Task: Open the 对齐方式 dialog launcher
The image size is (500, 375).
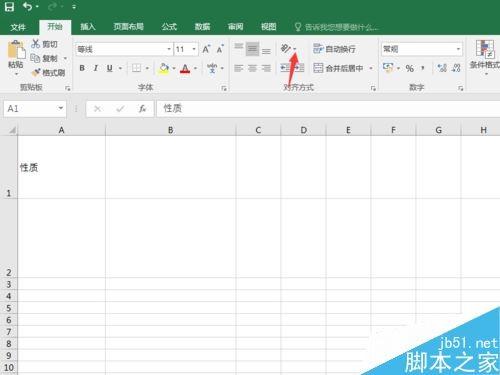Action: (x=373, y=88)
